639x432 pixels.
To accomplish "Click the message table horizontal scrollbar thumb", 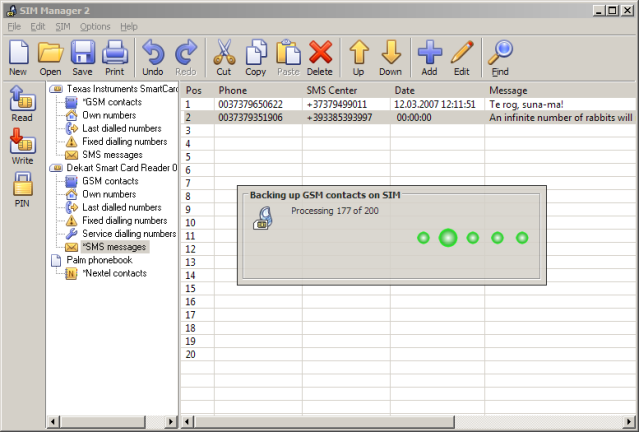I will click(324, 421).
